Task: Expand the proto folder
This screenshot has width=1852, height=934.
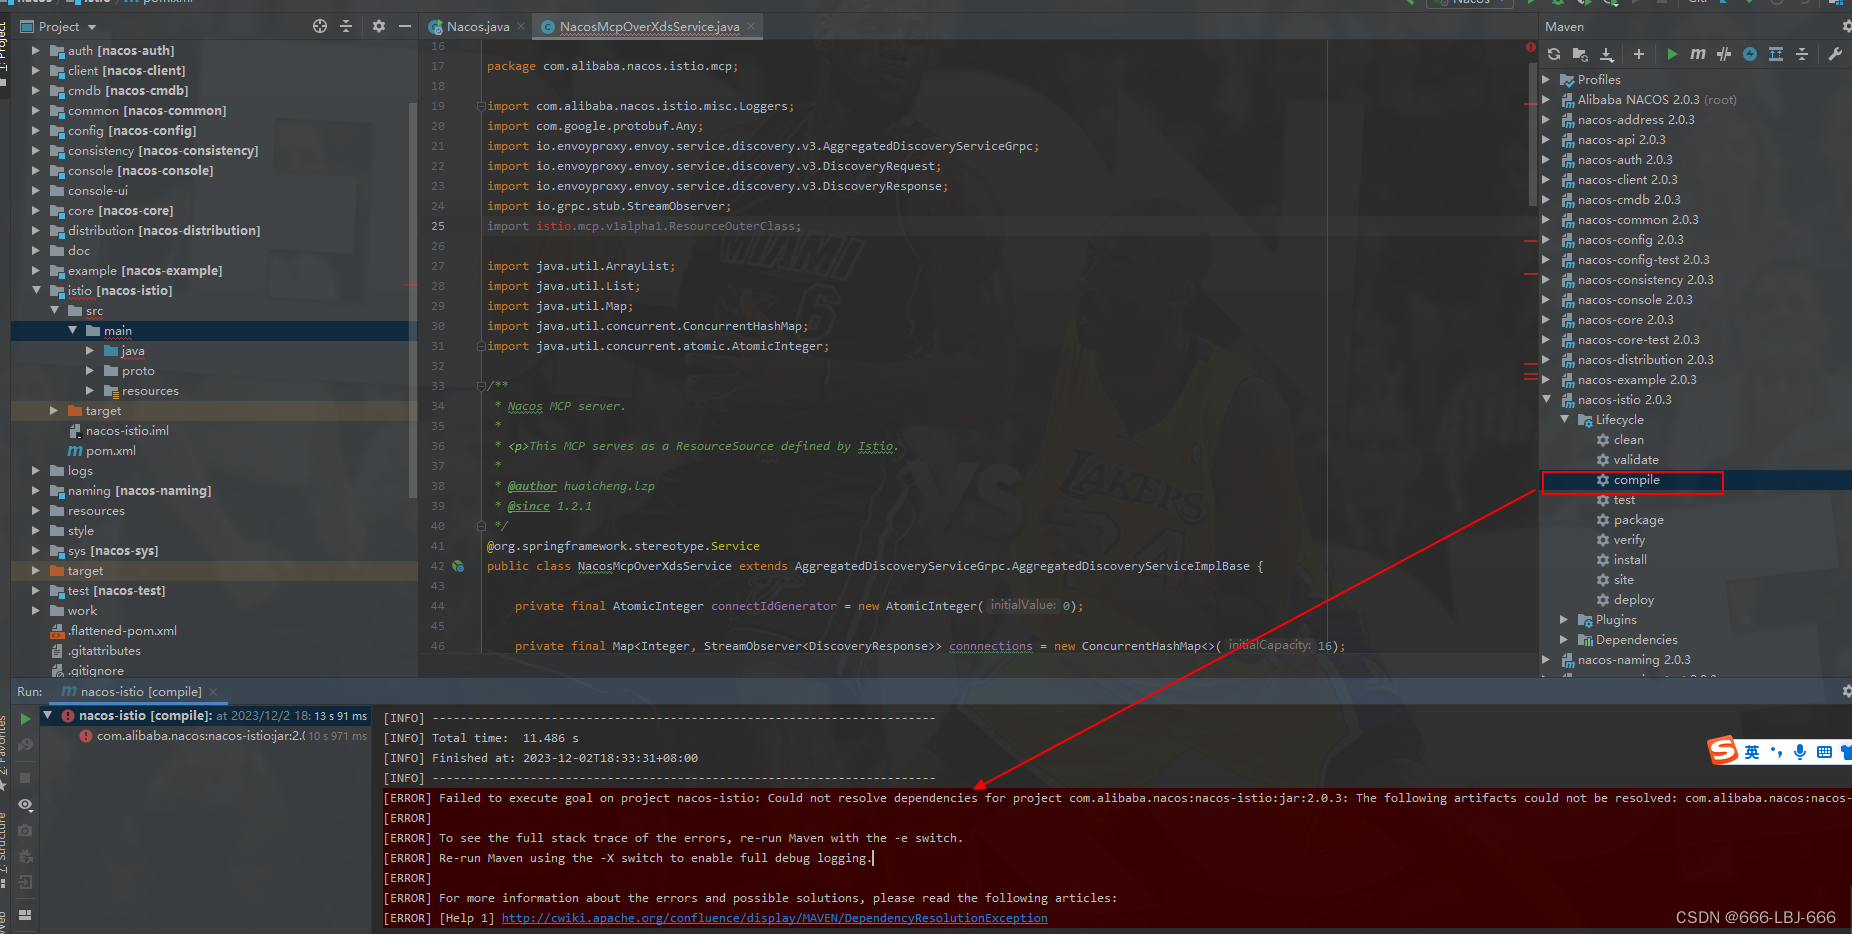Action: [x=90, y=370]
